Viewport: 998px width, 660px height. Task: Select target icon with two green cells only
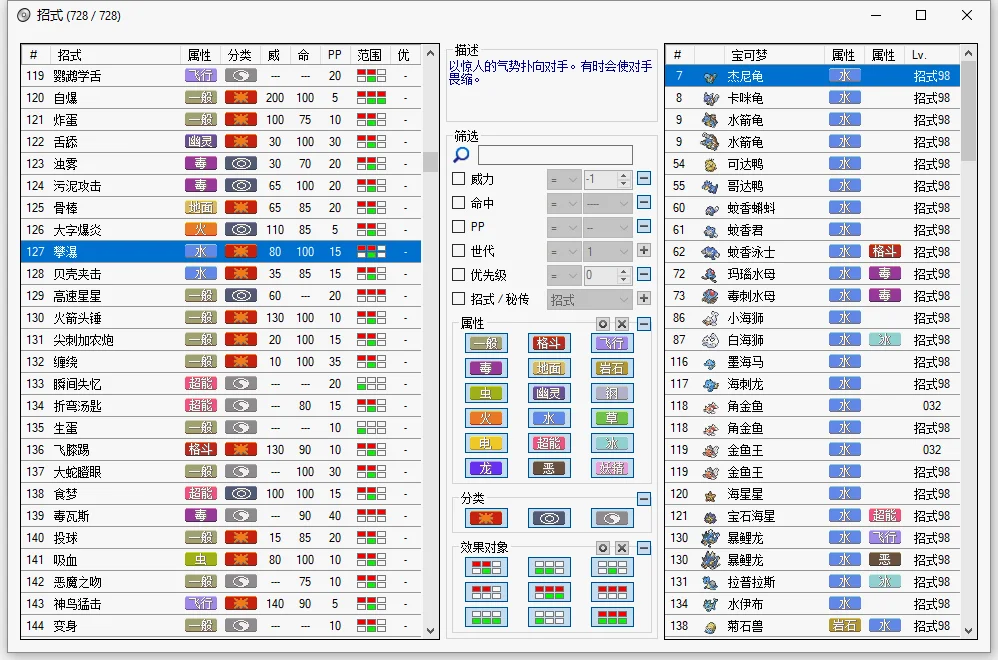click(549, 567)
